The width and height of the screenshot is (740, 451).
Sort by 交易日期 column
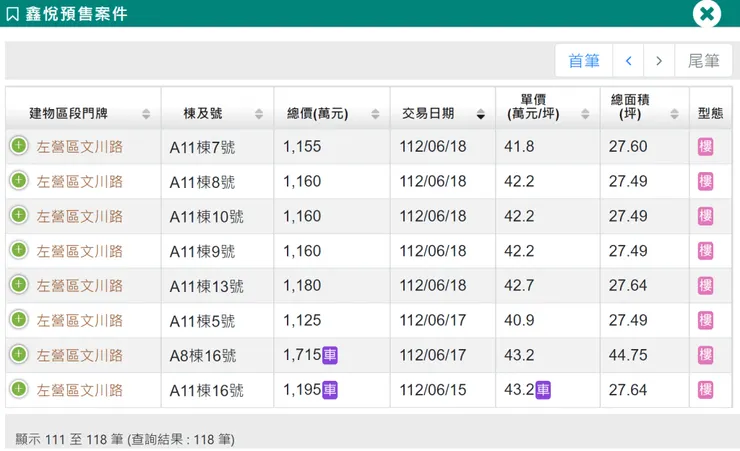coord(443,108)
